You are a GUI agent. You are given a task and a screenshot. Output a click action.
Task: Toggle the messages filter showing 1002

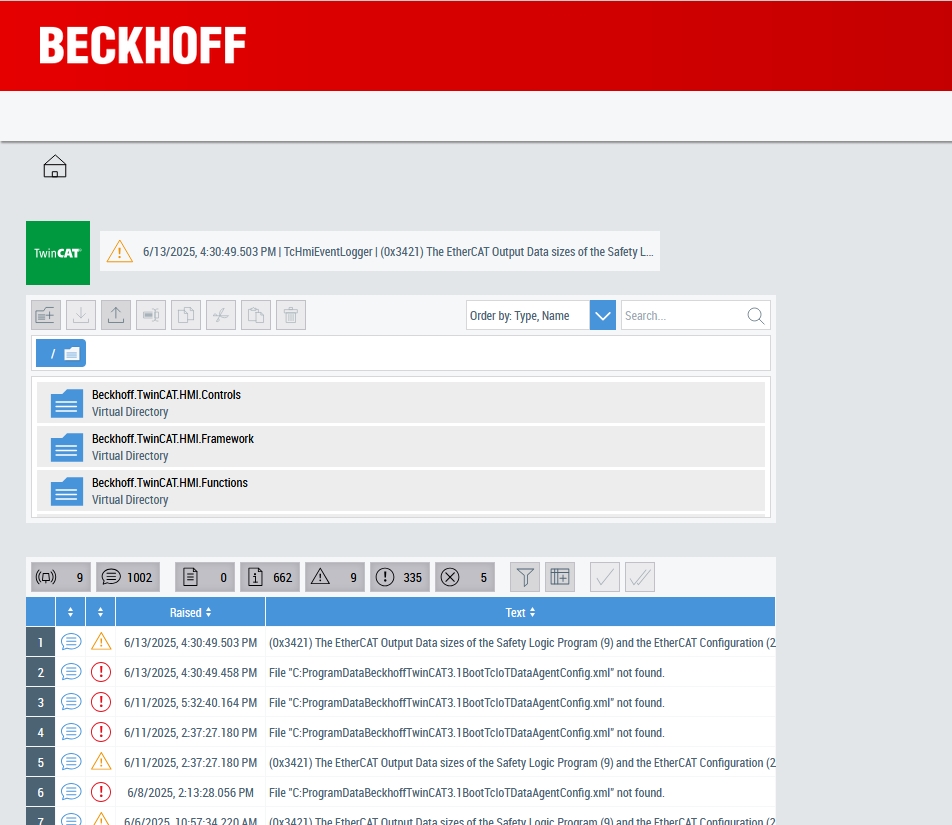click(x=128, y=577)
